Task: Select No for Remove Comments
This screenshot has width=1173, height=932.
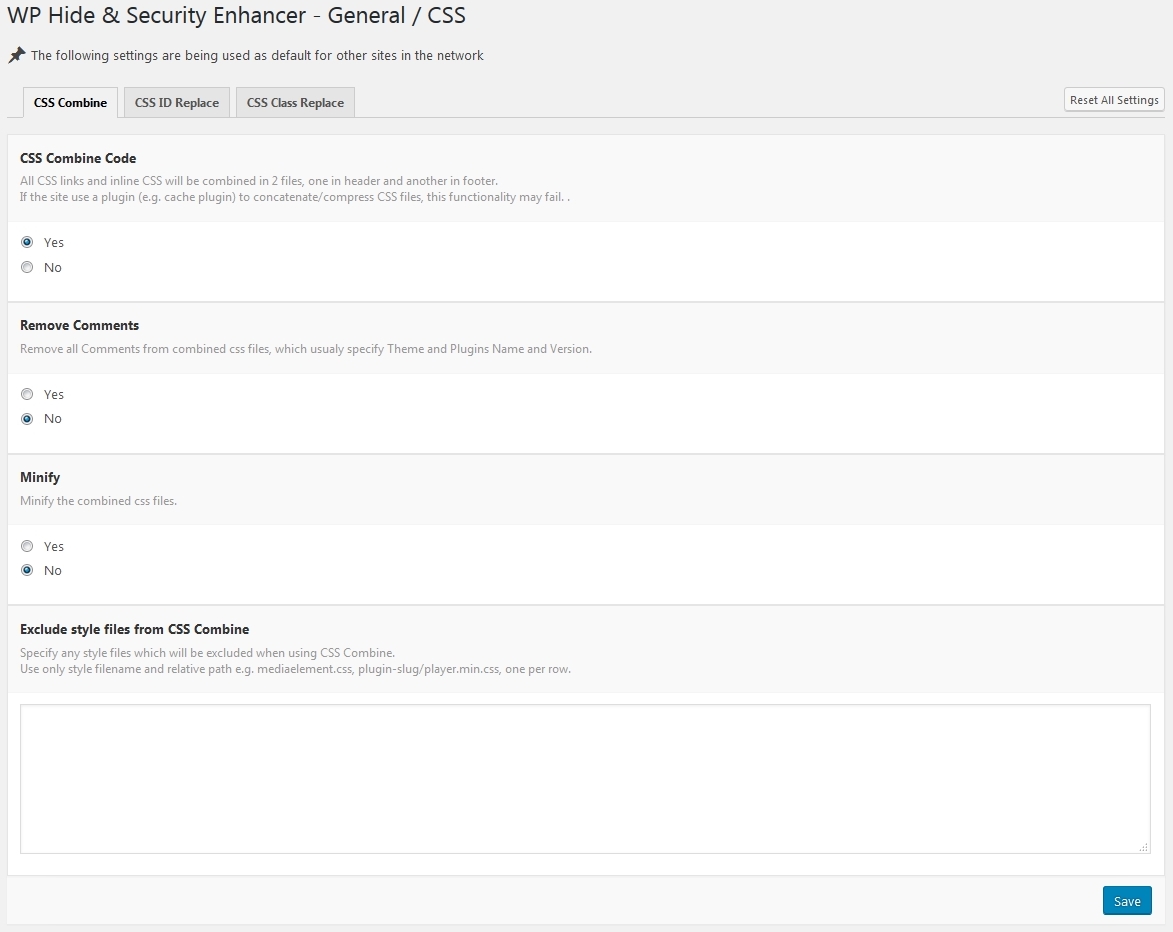Action: point(27,419)
